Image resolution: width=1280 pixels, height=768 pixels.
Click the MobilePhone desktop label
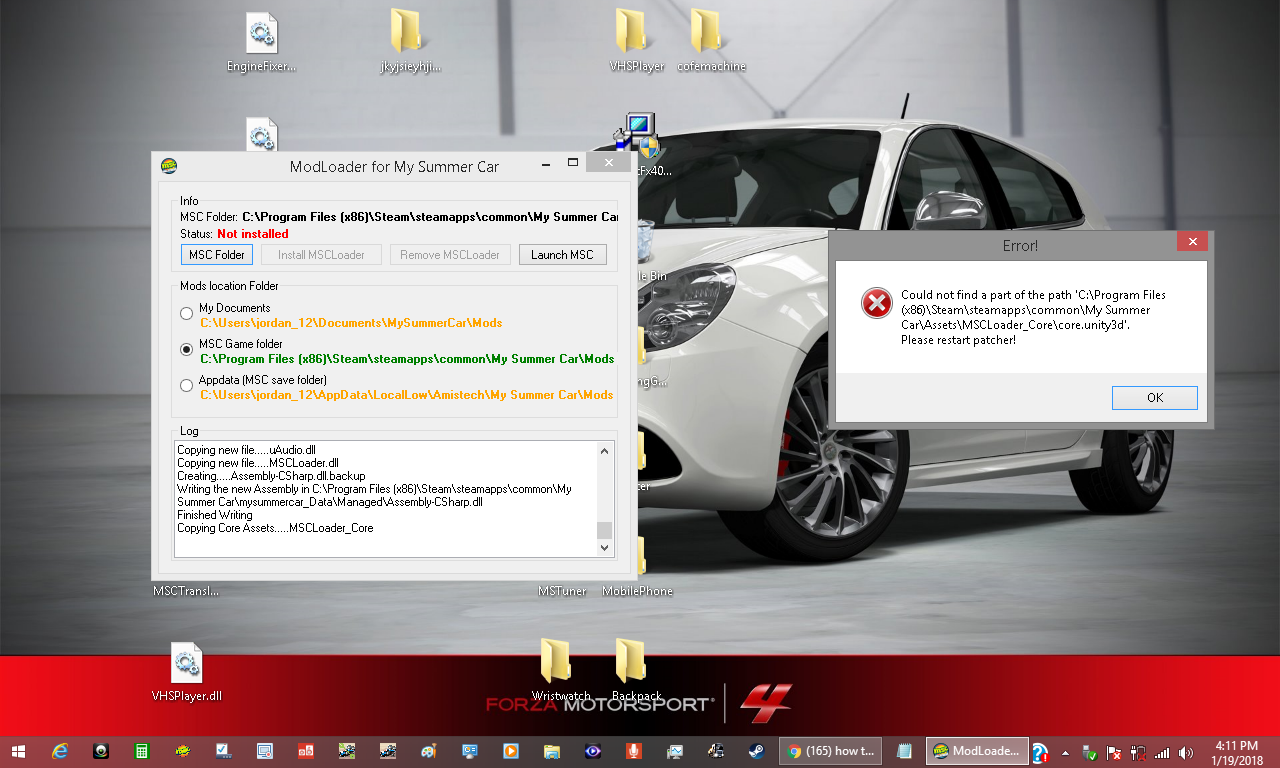[637, 591]
